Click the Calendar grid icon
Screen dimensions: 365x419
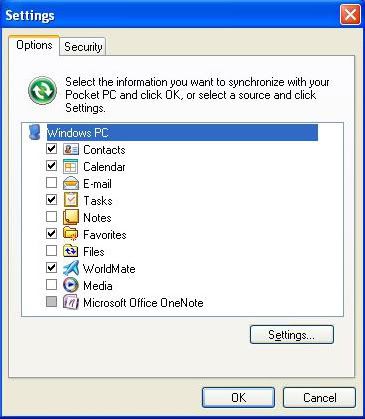(x=71, y=166)
